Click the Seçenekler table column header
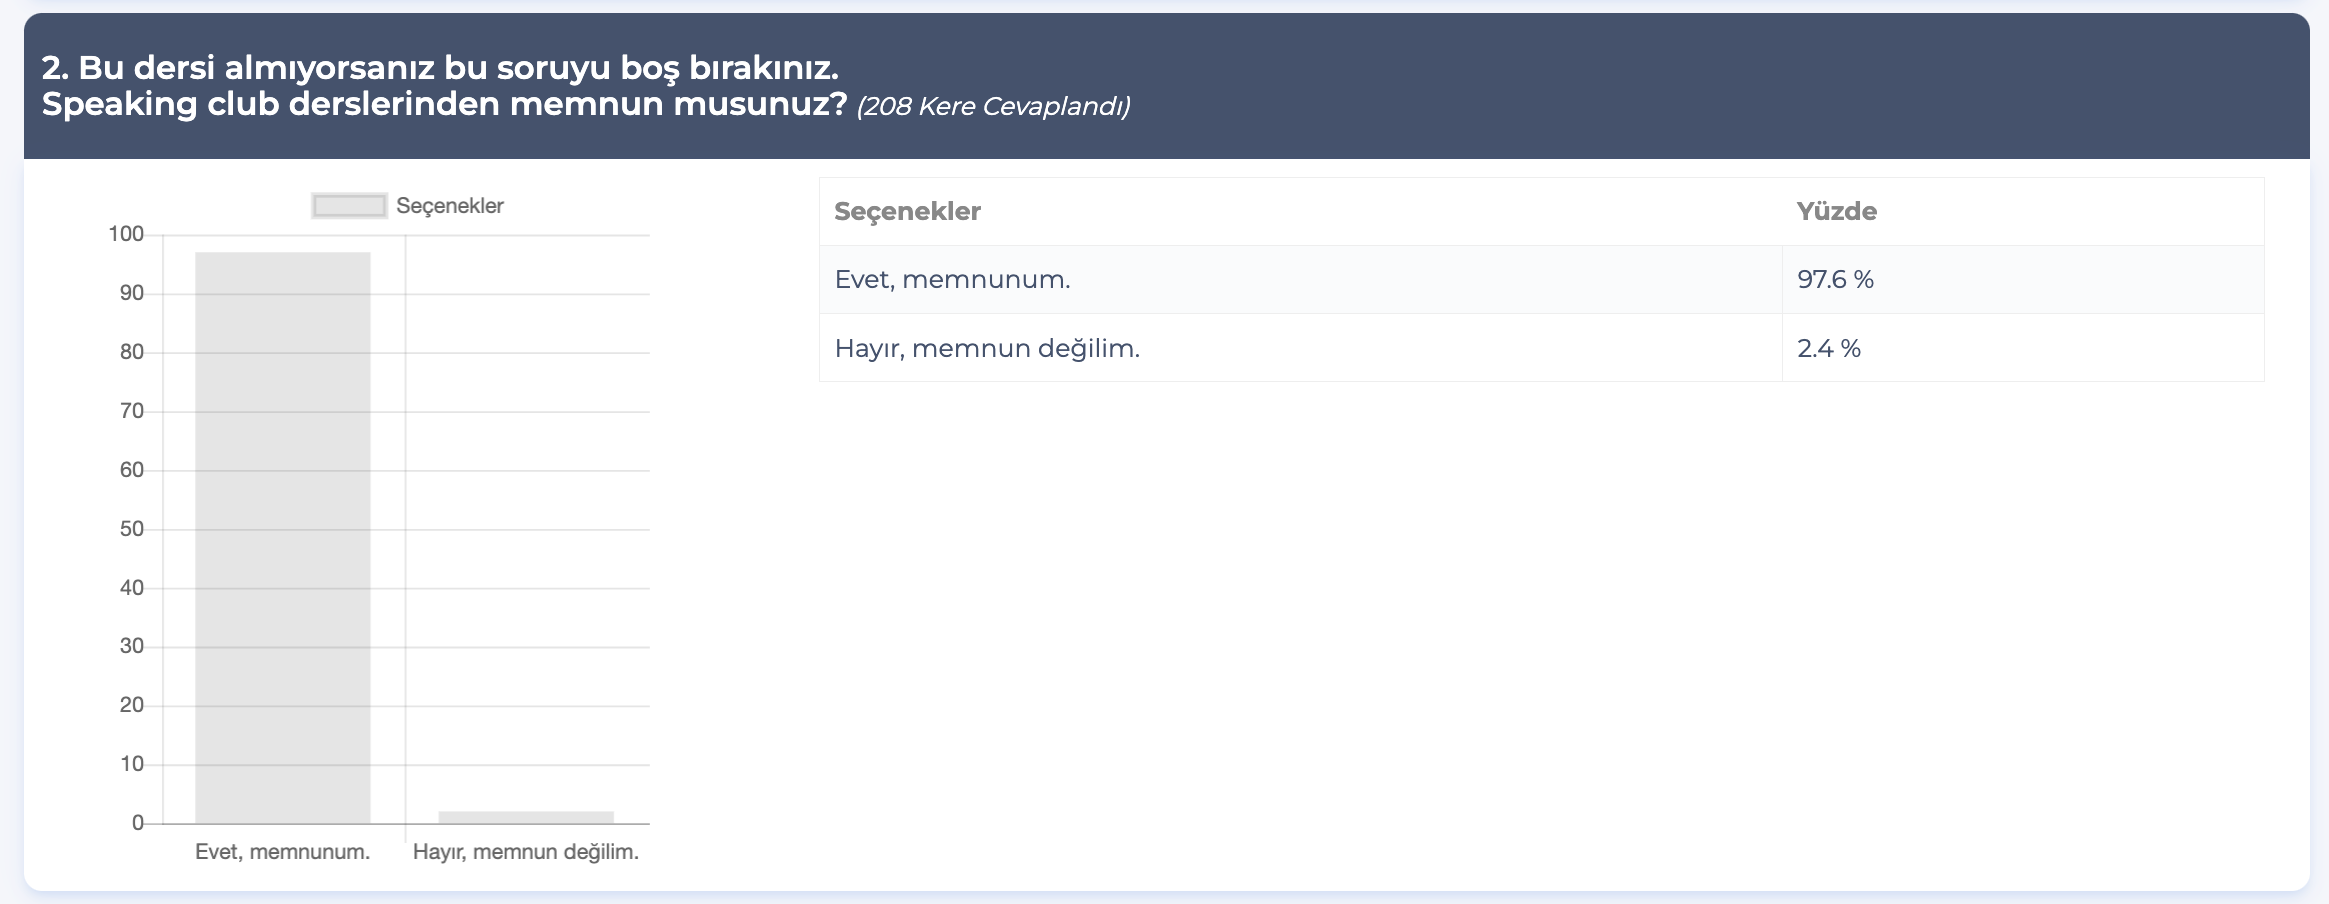2329x904 pixels. point(907,212)
